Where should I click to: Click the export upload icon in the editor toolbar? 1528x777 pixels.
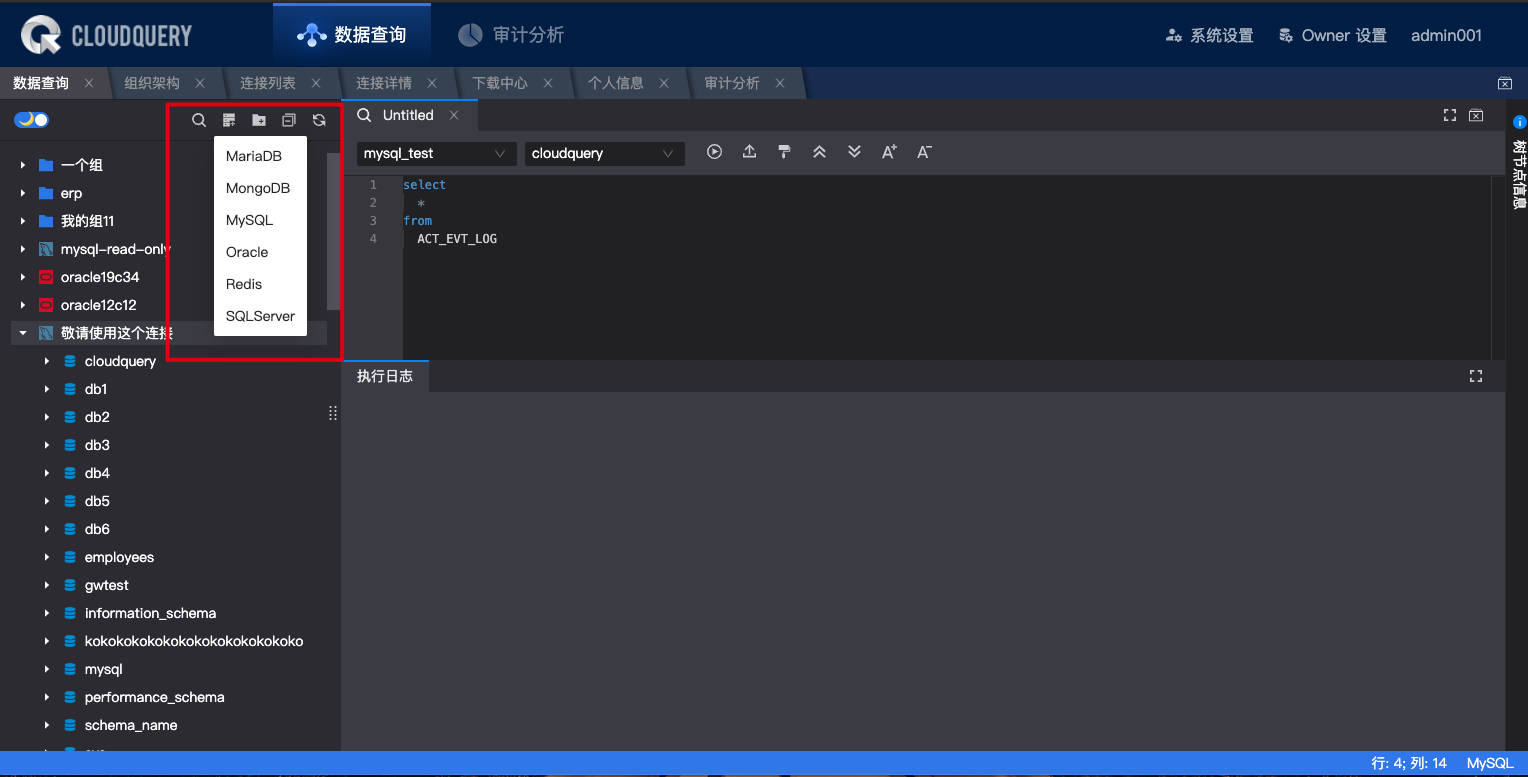(x=749, y=152)
